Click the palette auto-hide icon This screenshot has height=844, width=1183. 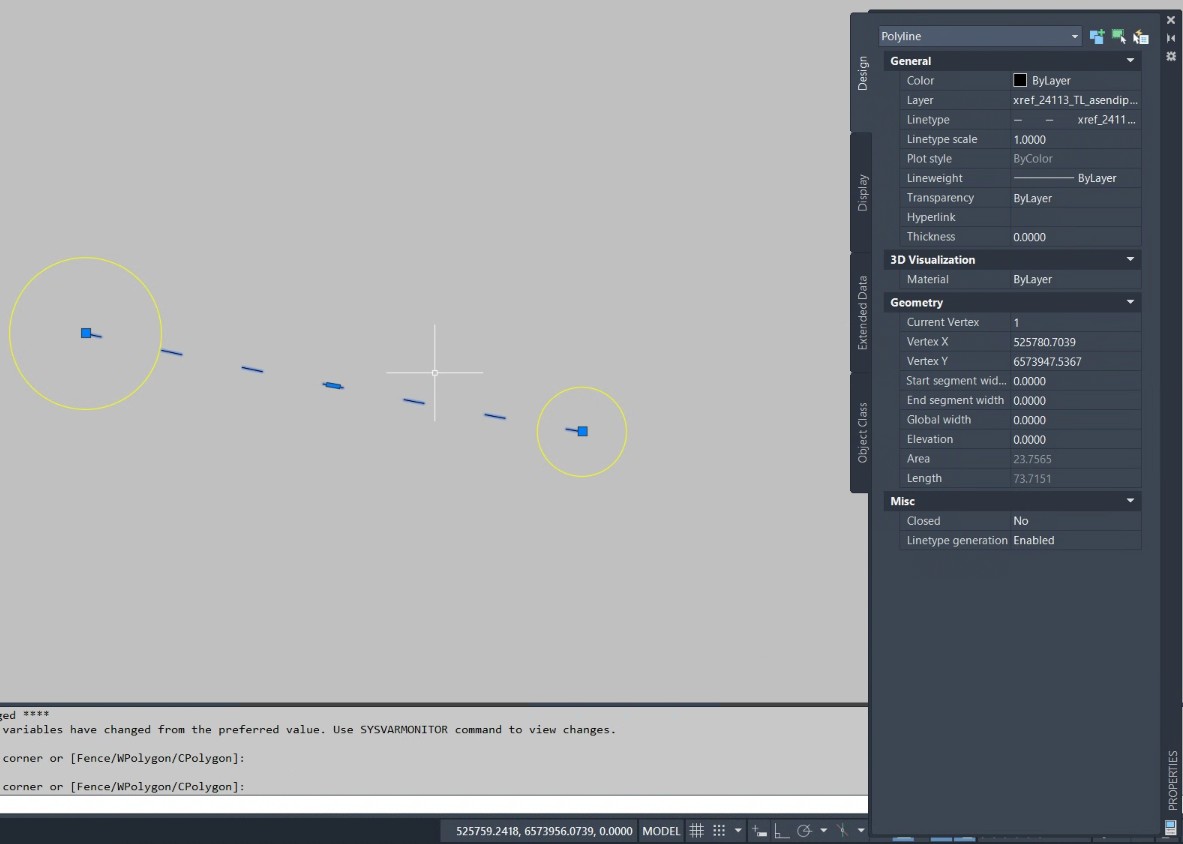pyautogui.click(x=1171, y=38)
